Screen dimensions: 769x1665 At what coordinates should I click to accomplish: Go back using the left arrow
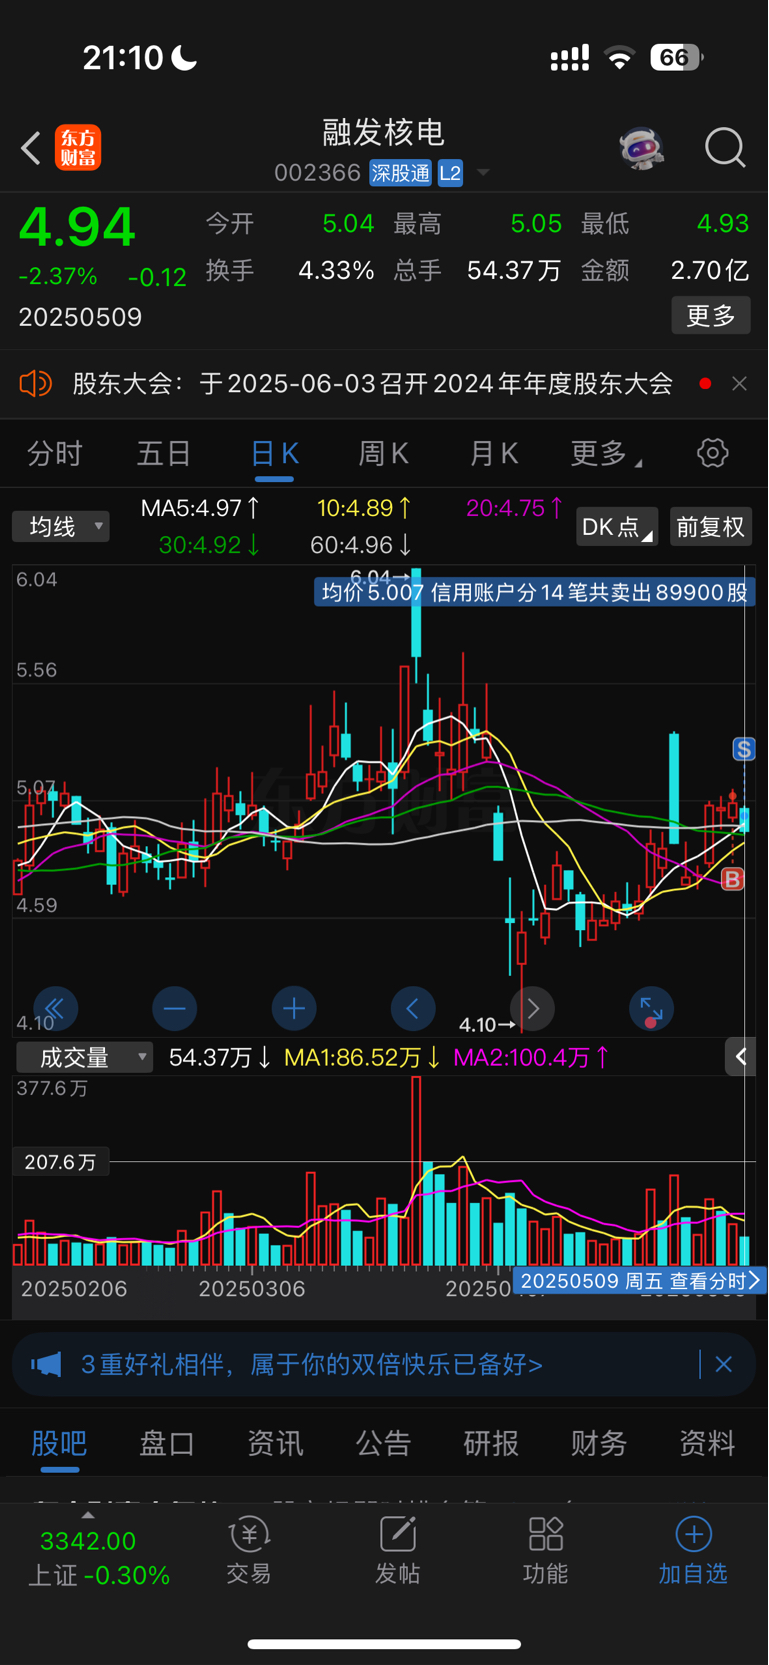[x=31, y=148]
